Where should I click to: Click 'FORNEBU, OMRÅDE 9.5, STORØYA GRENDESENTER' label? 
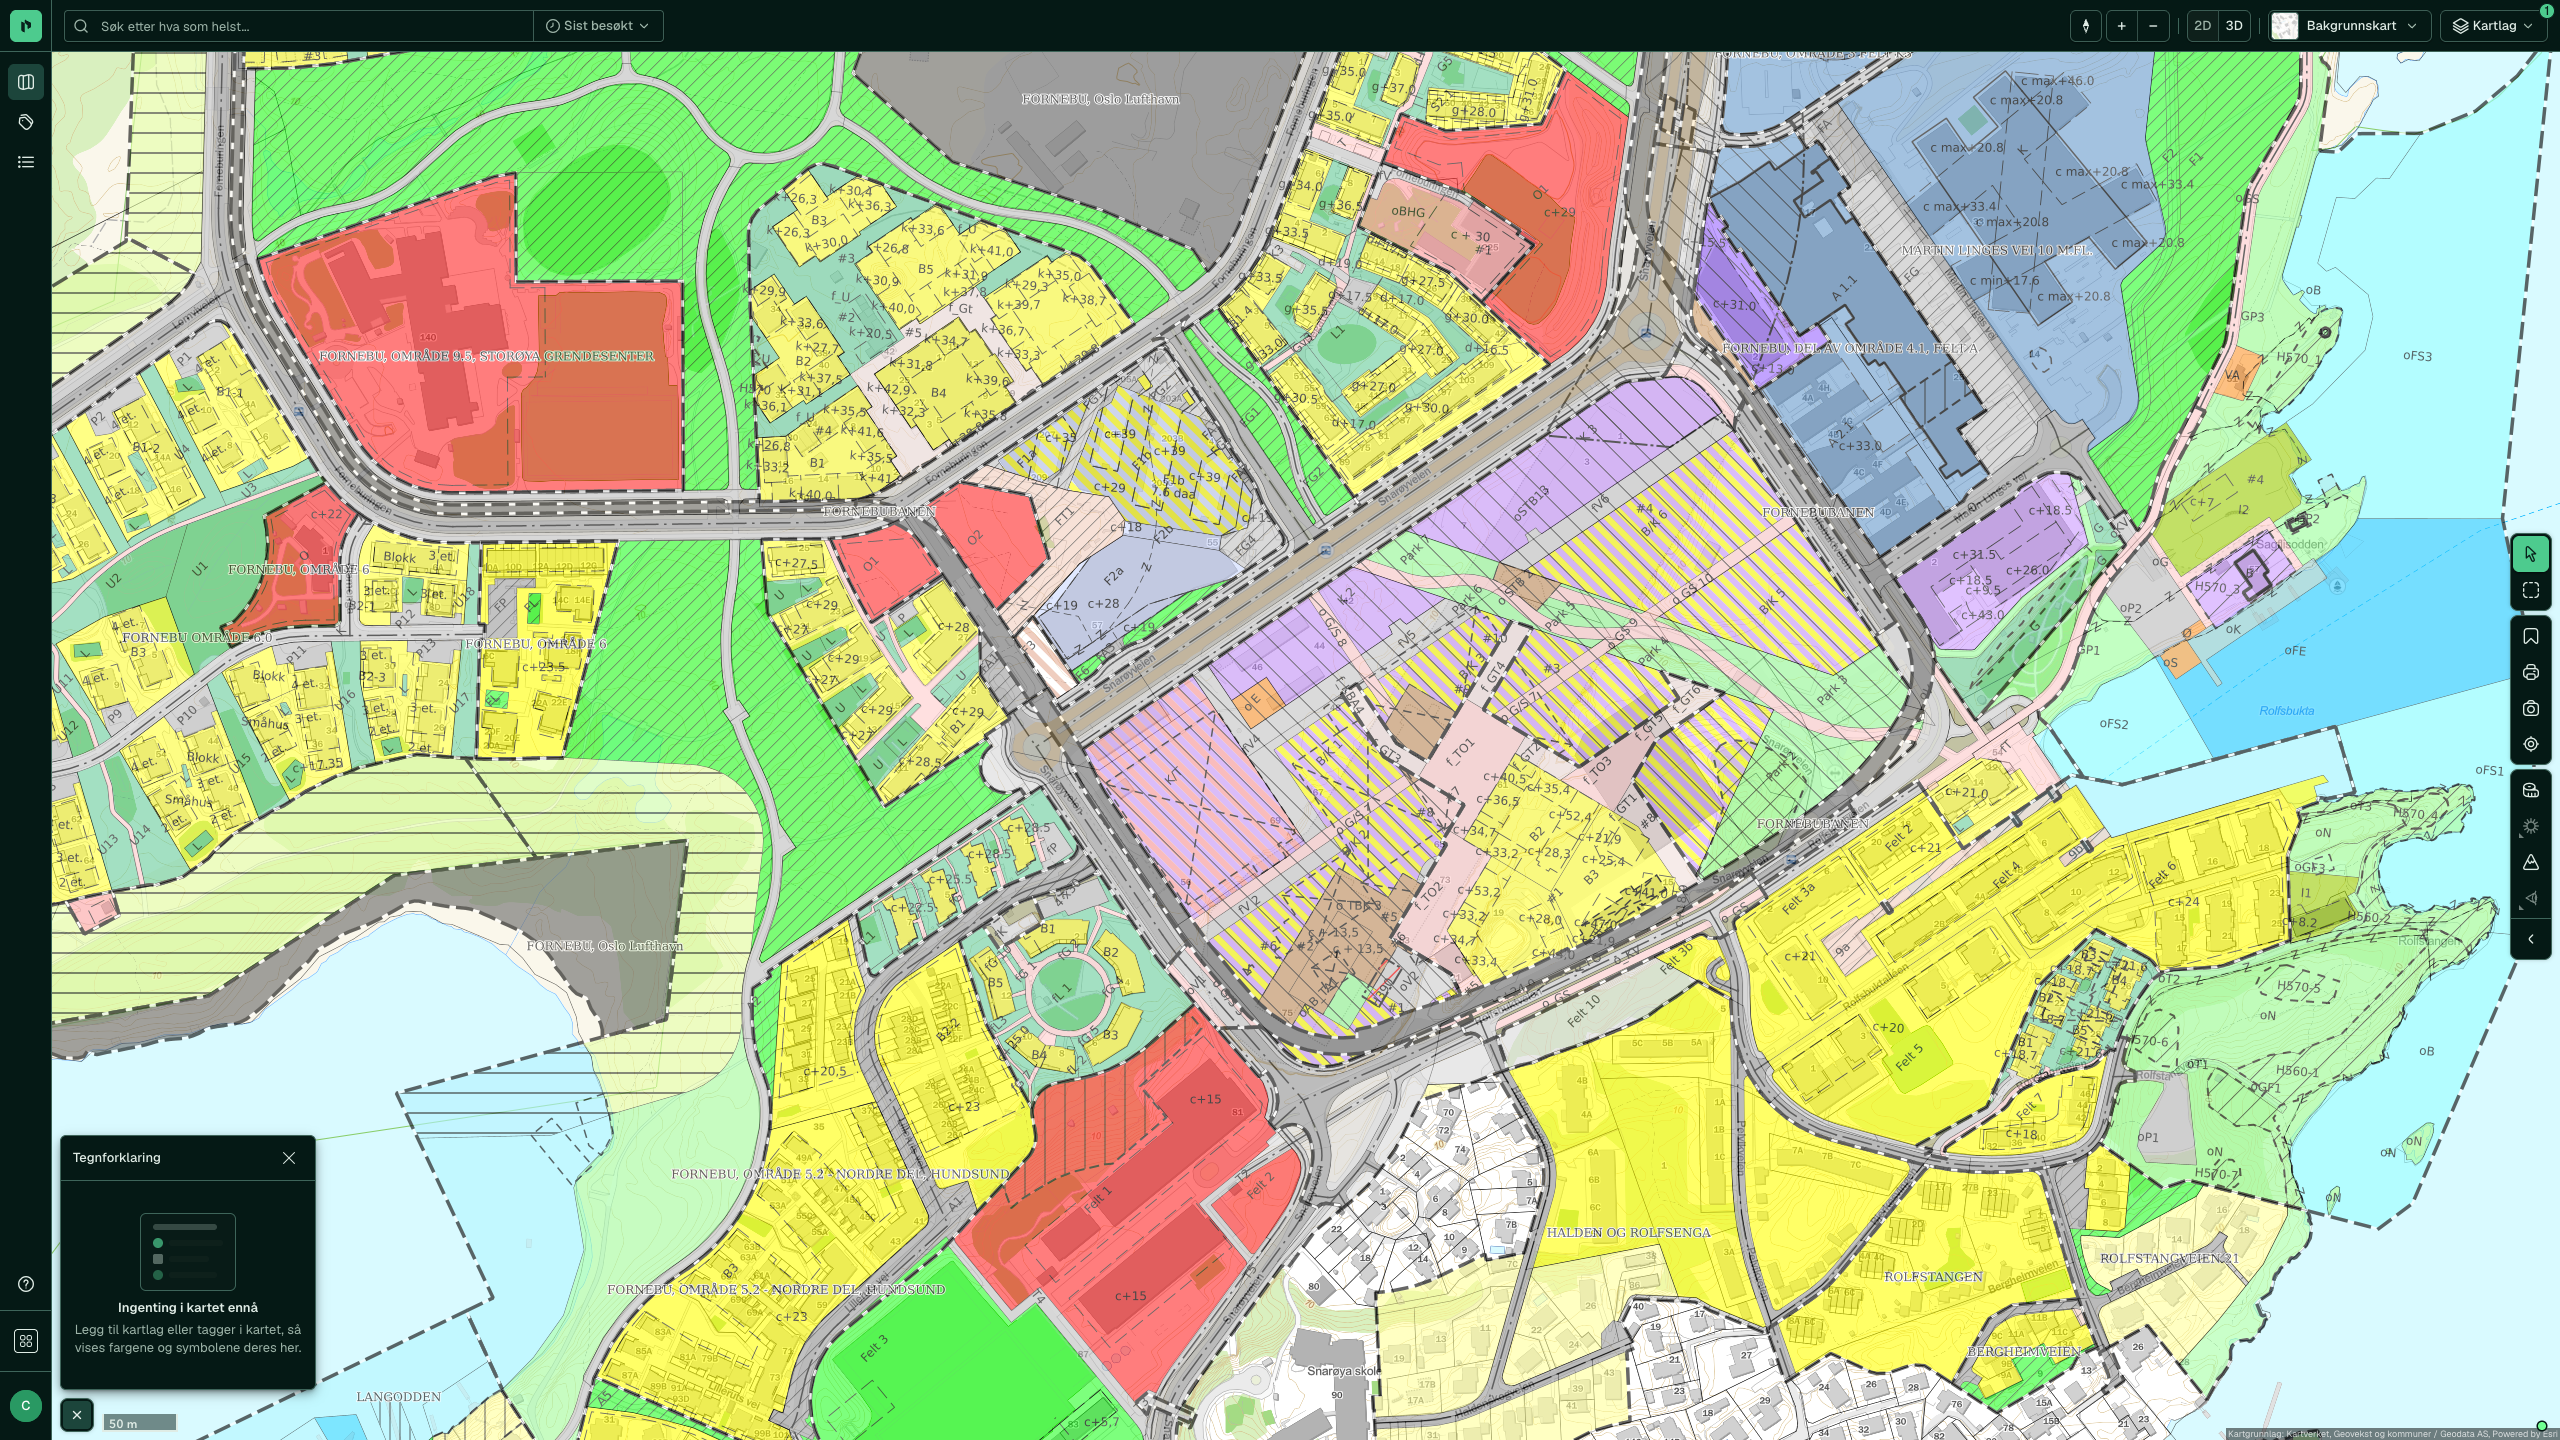point(487,356)
